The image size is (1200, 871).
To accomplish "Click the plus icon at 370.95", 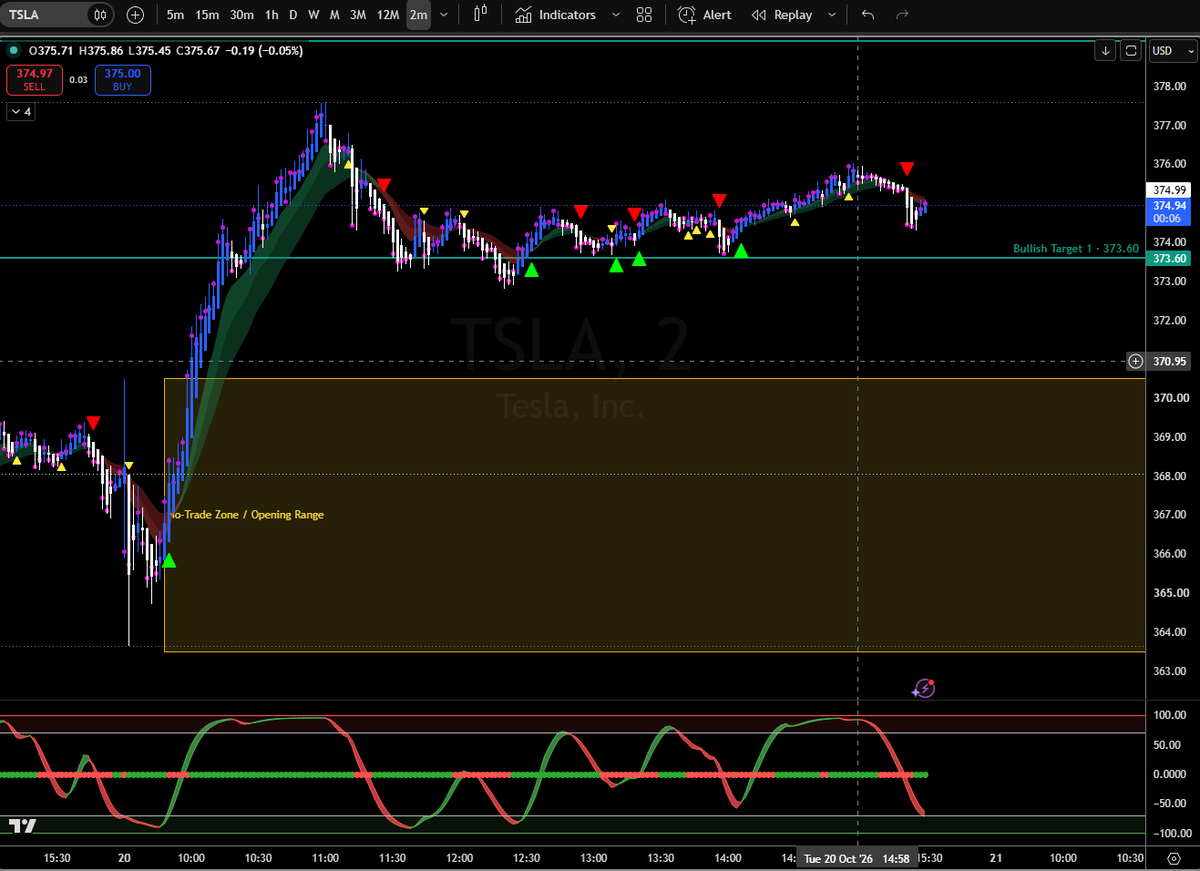I will tap(1135, 361).
